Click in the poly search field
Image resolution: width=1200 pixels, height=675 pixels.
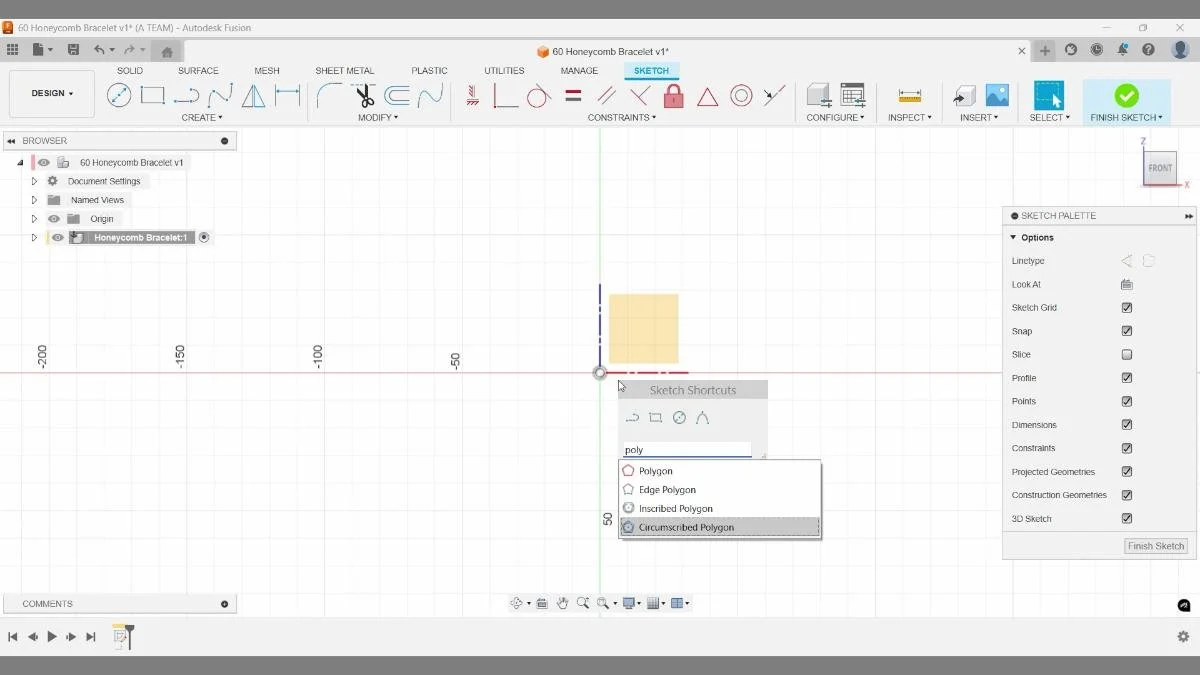[686, 449]
